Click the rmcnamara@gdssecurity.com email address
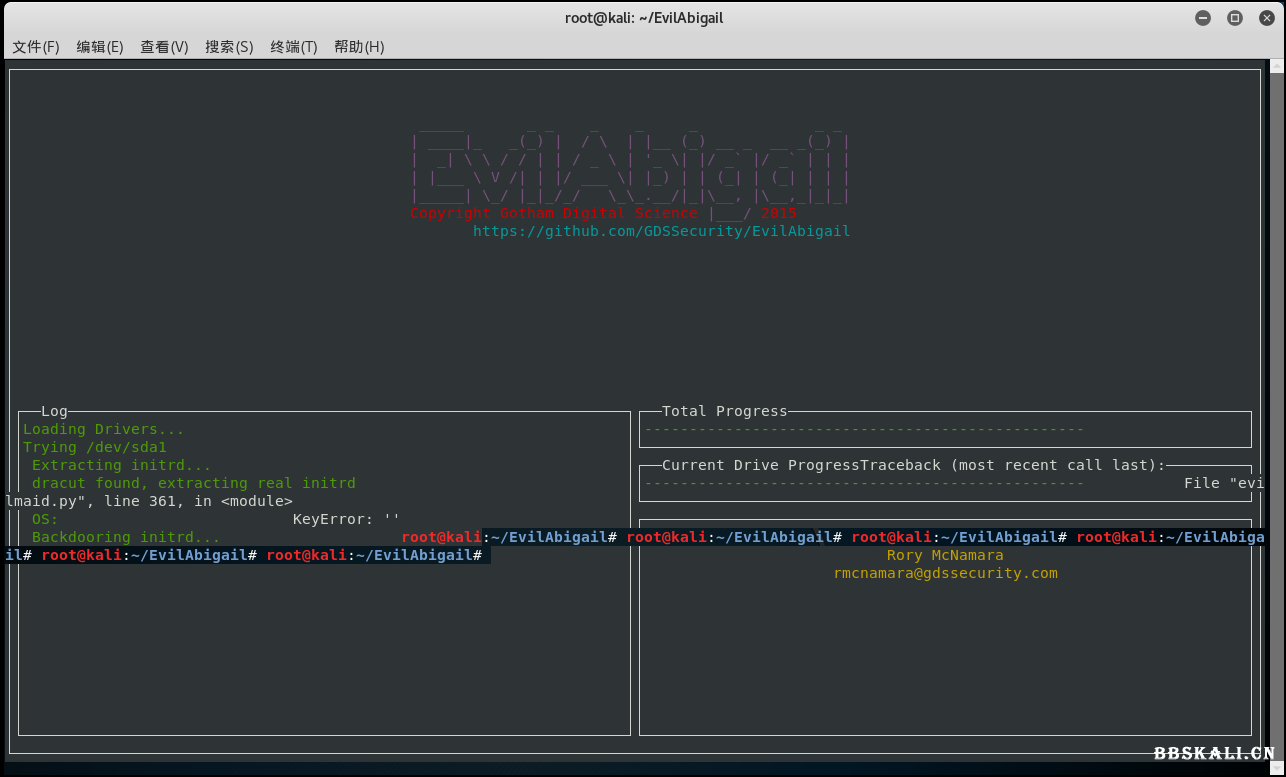Screen dimensions: 1286x777 [x=945, y=573]
